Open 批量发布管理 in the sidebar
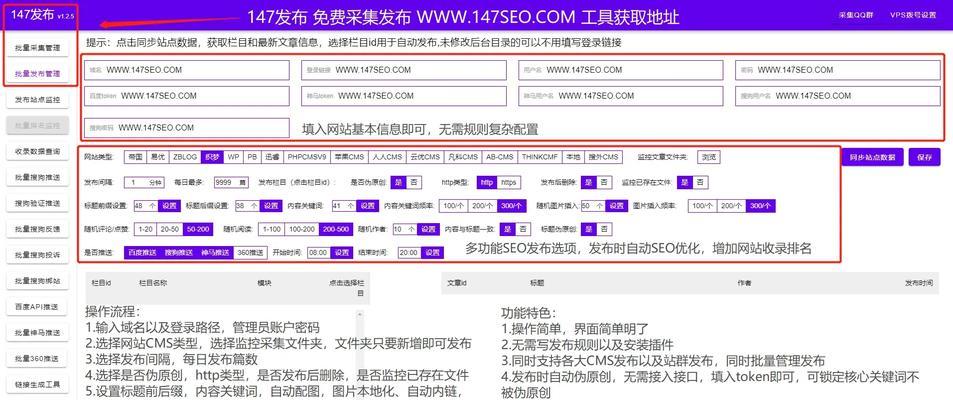The image size is (953, 400). tap(38, 73)
